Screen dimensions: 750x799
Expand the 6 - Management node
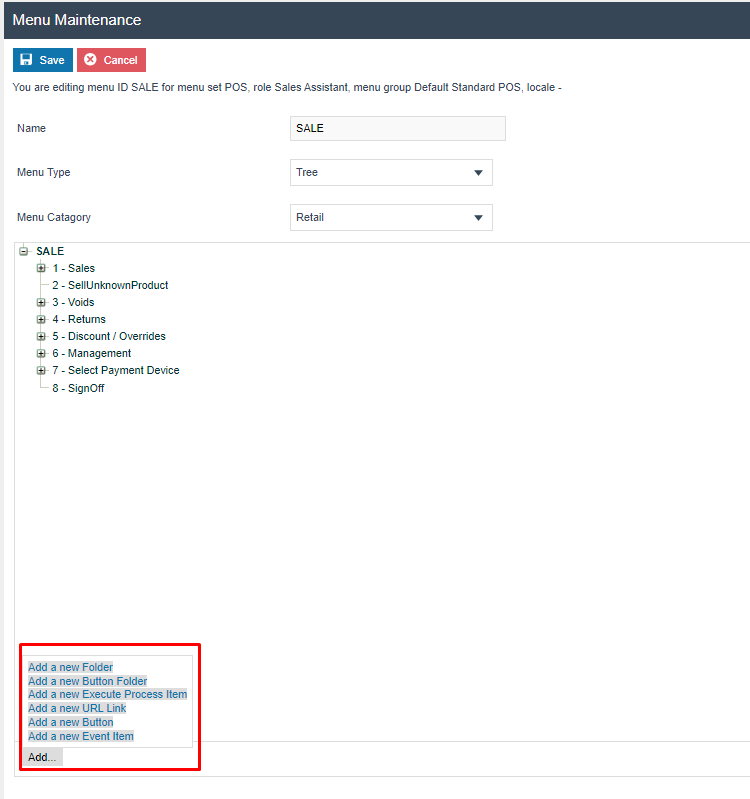click(x=41, y=353)
